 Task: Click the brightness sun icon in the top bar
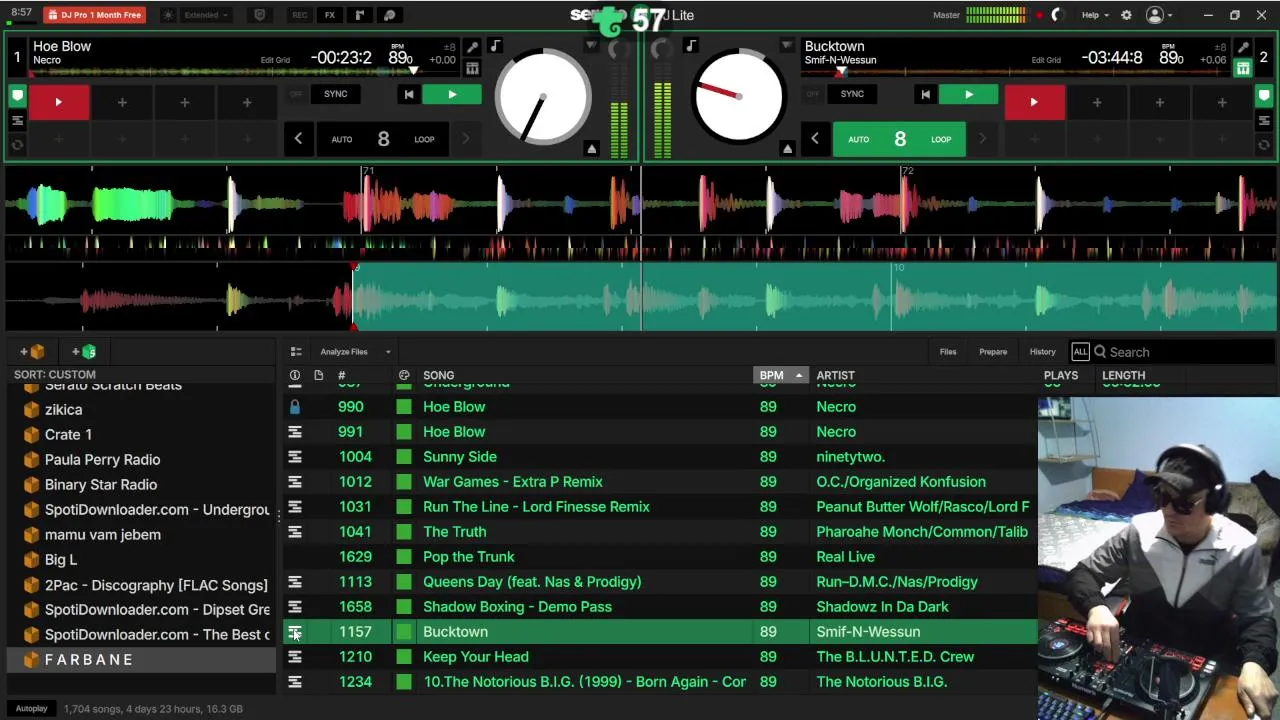click(x=167, y=15)
